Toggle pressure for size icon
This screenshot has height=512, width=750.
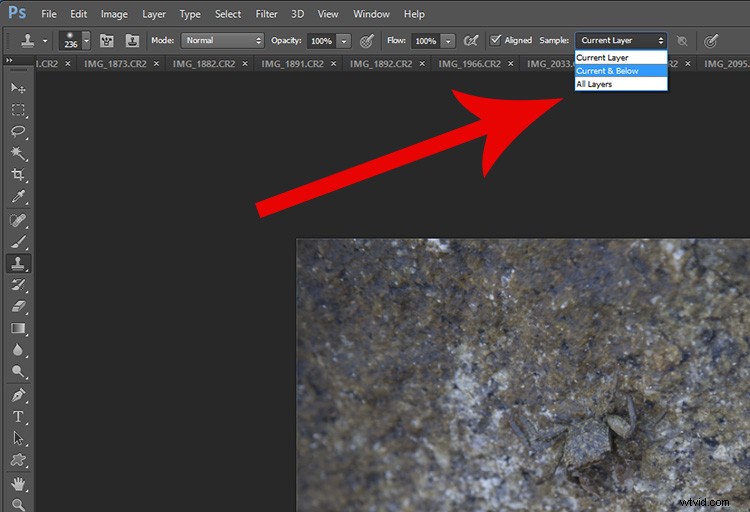711,41
